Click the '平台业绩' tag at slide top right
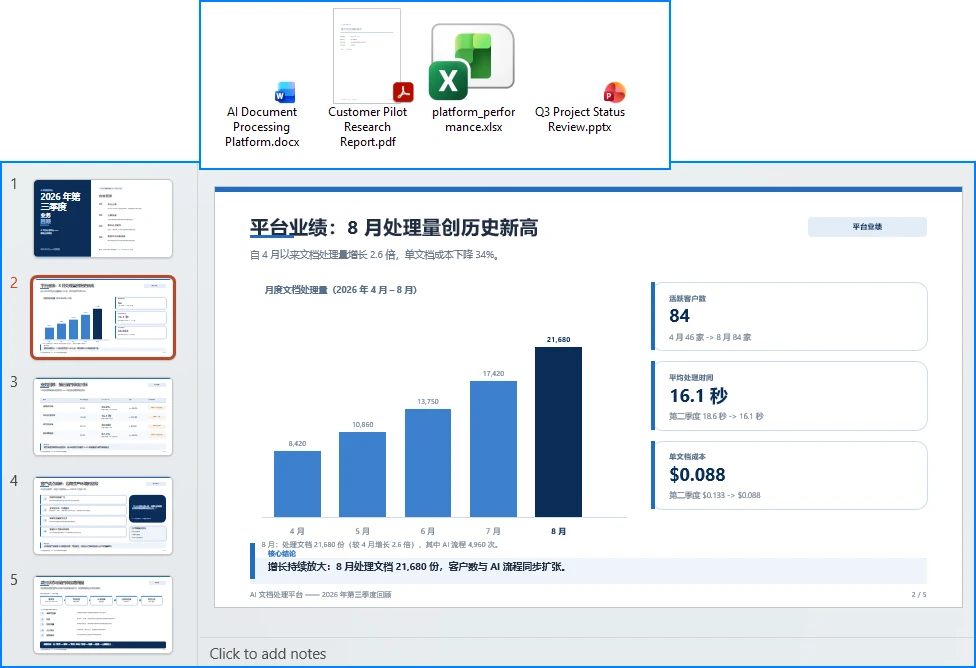Screen dimensions: 976x668 pyautogui.click(x=867, y=227)
